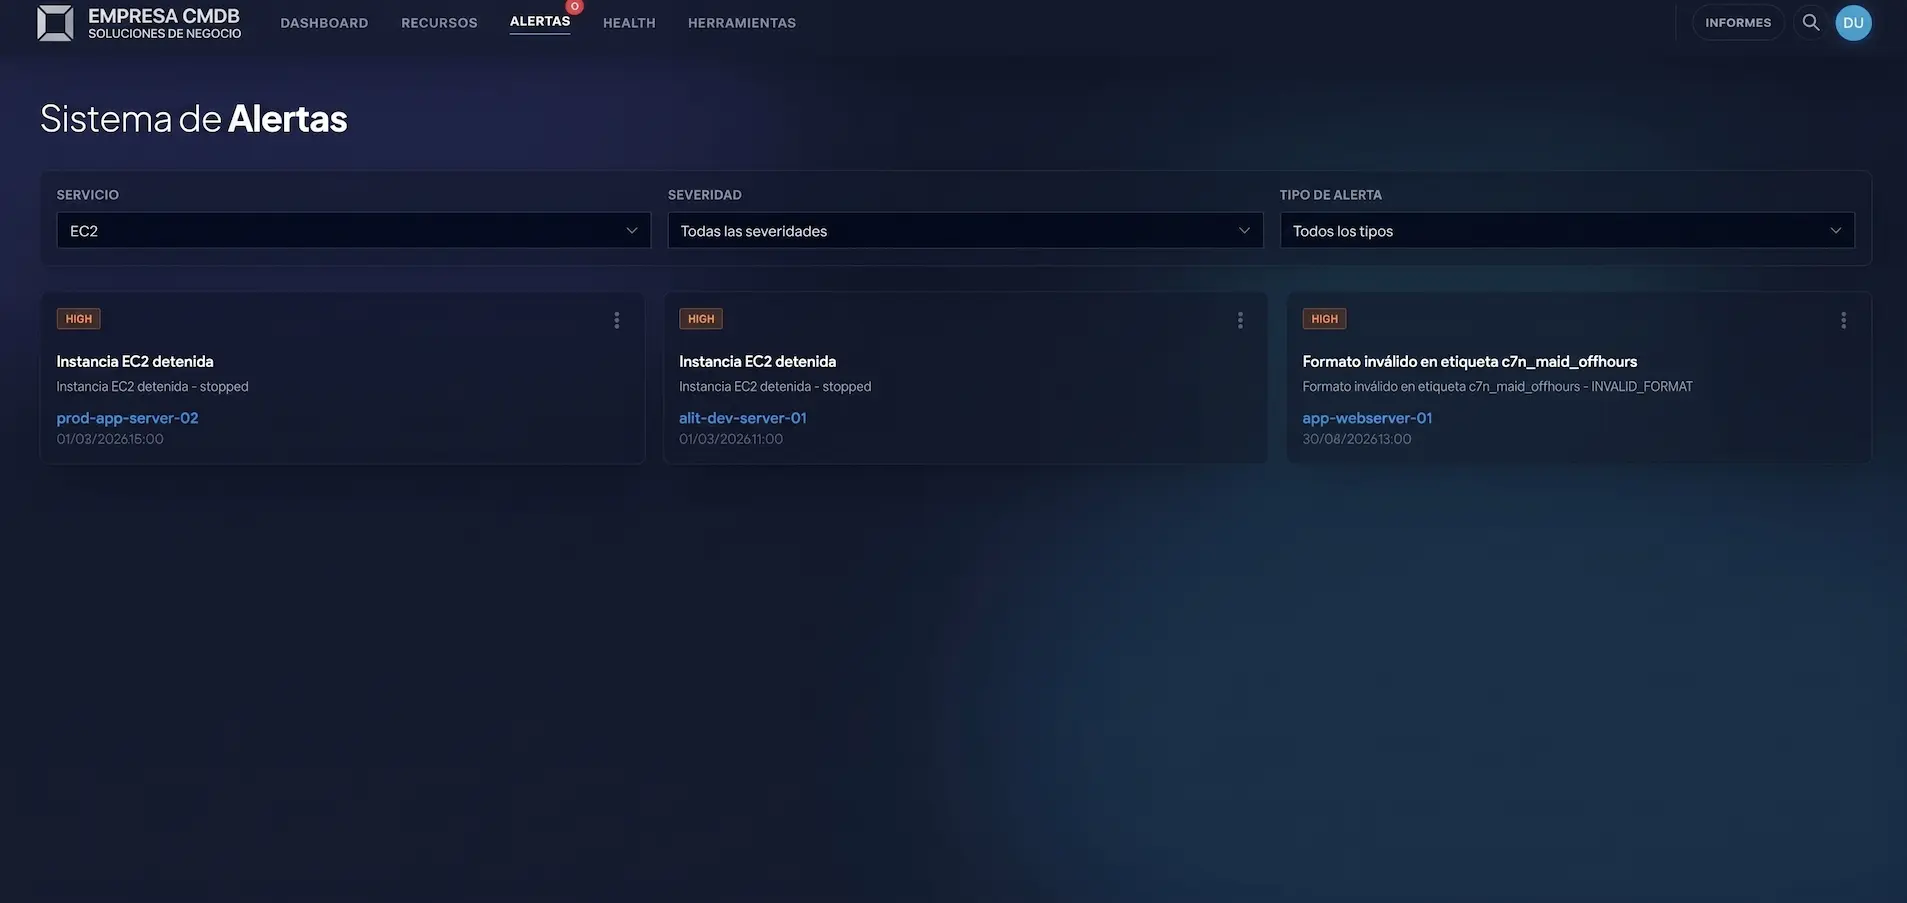
Task: Click the Empresa CMDB brand title
Action: pyautogui.click(x=164, y=16)
